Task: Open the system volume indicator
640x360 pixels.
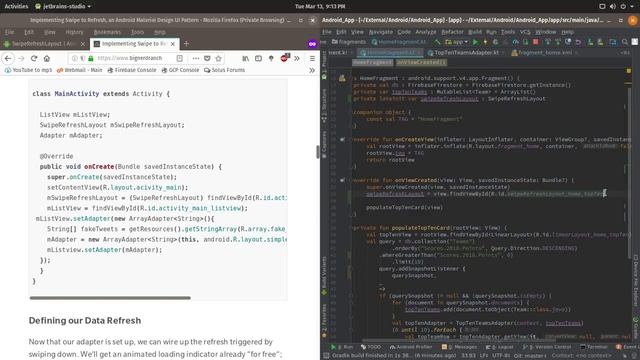Action: (613, 7)
